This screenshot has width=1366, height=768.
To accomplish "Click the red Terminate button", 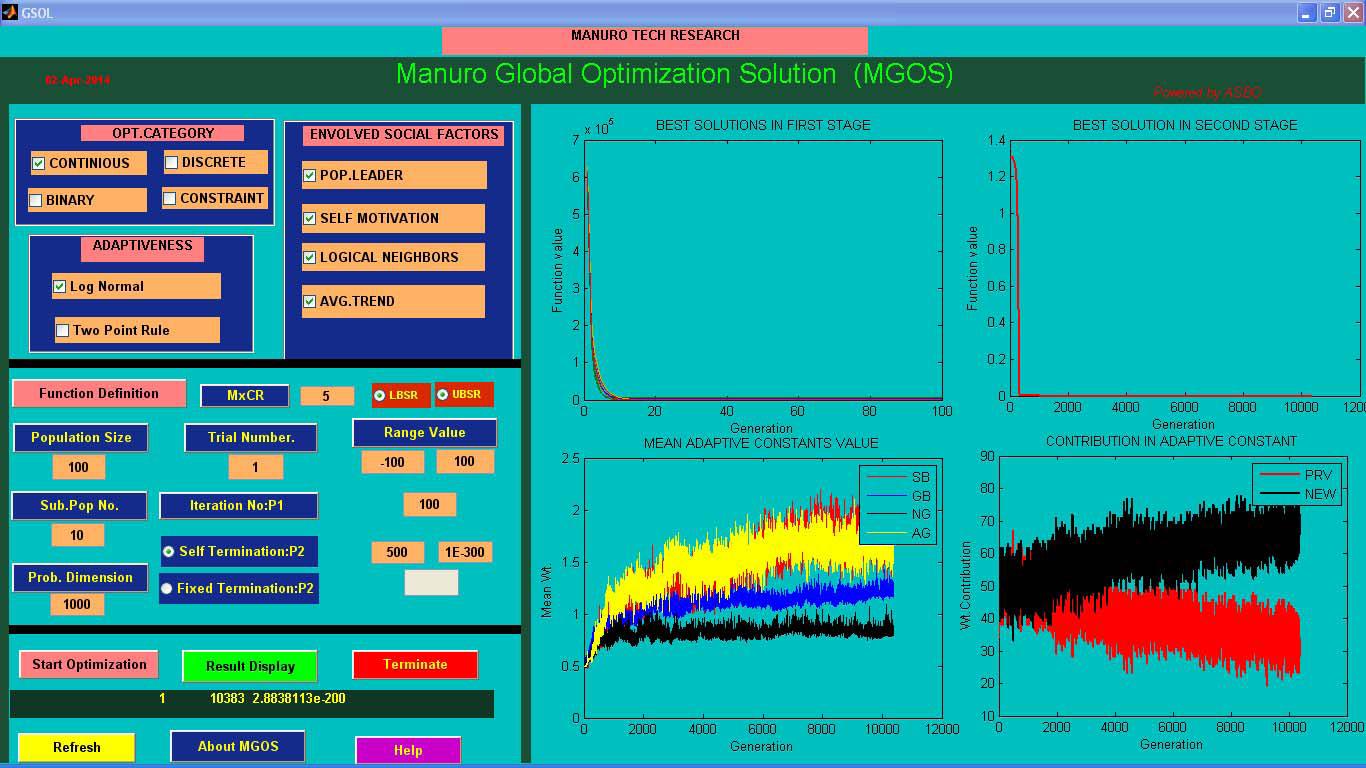I will [x=415, y=664].
